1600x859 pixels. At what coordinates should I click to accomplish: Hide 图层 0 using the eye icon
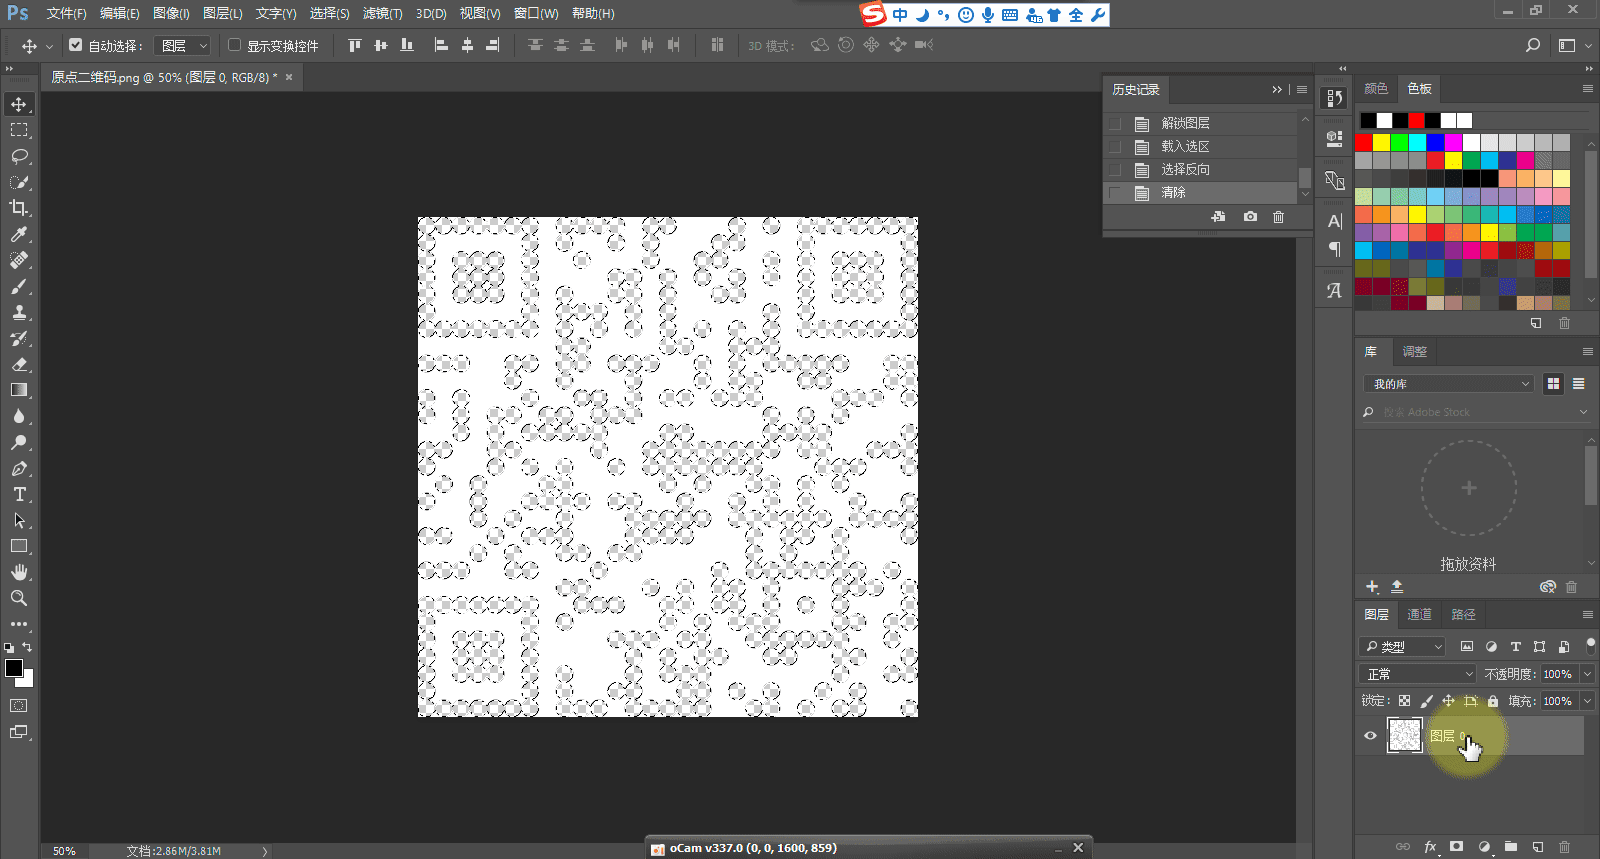point(1370,736)
